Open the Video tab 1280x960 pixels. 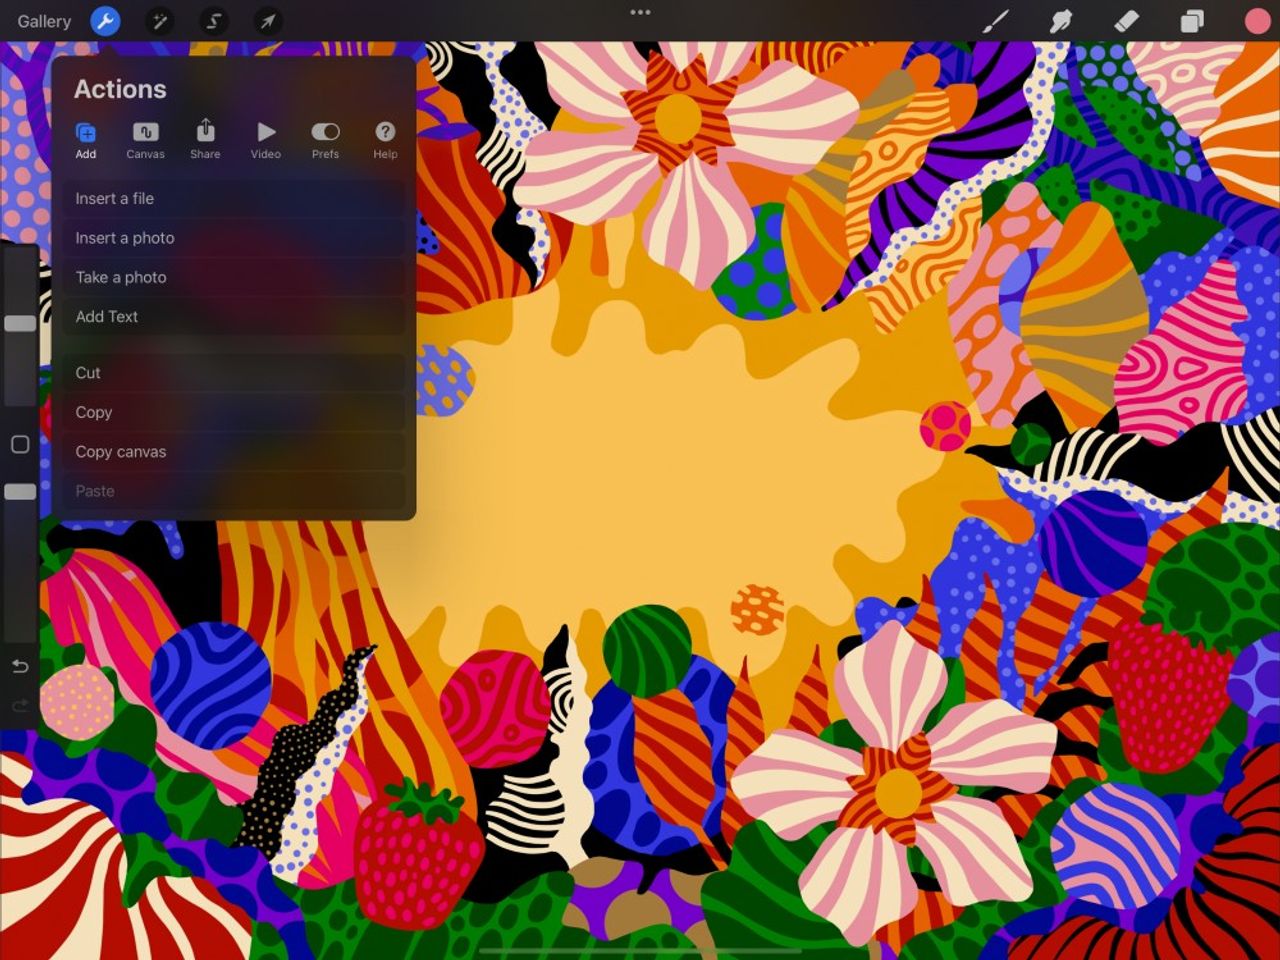[265, 140]
